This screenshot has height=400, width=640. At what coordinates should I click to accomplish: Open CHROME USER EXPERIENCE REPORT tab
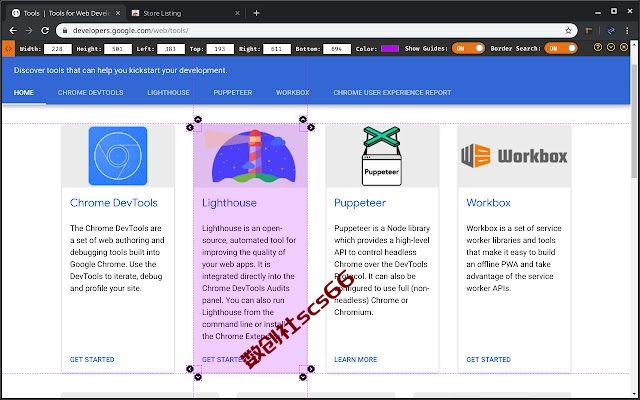[x=392, y=93]
